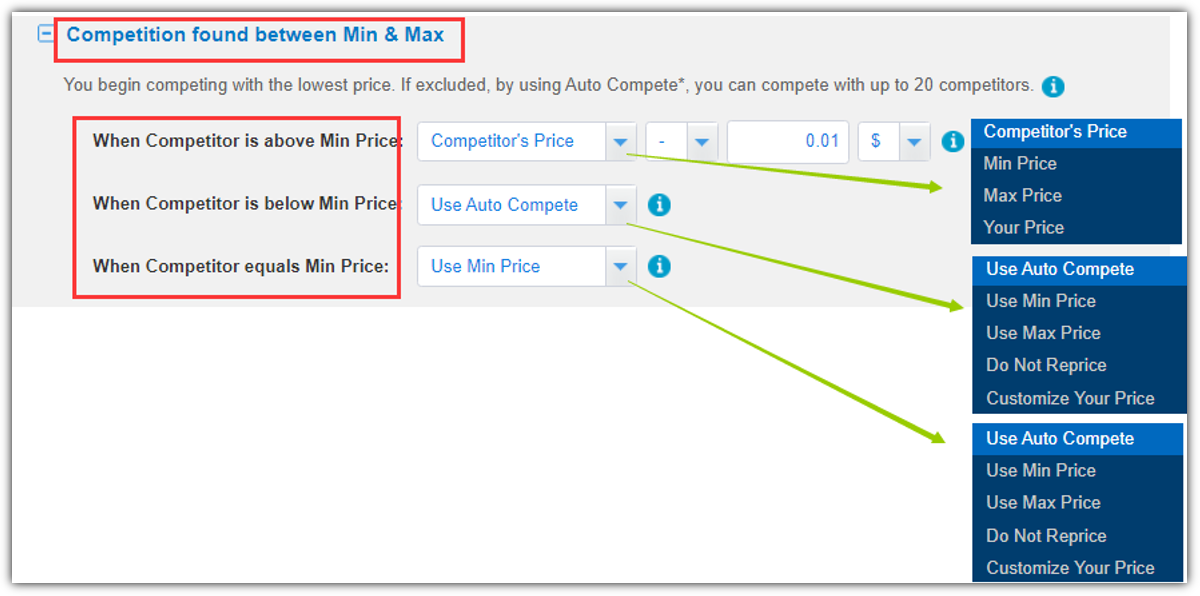Click the 0.01 amount input field
1200x596 pixels.
pyautogui.click(x=788, y=142)
